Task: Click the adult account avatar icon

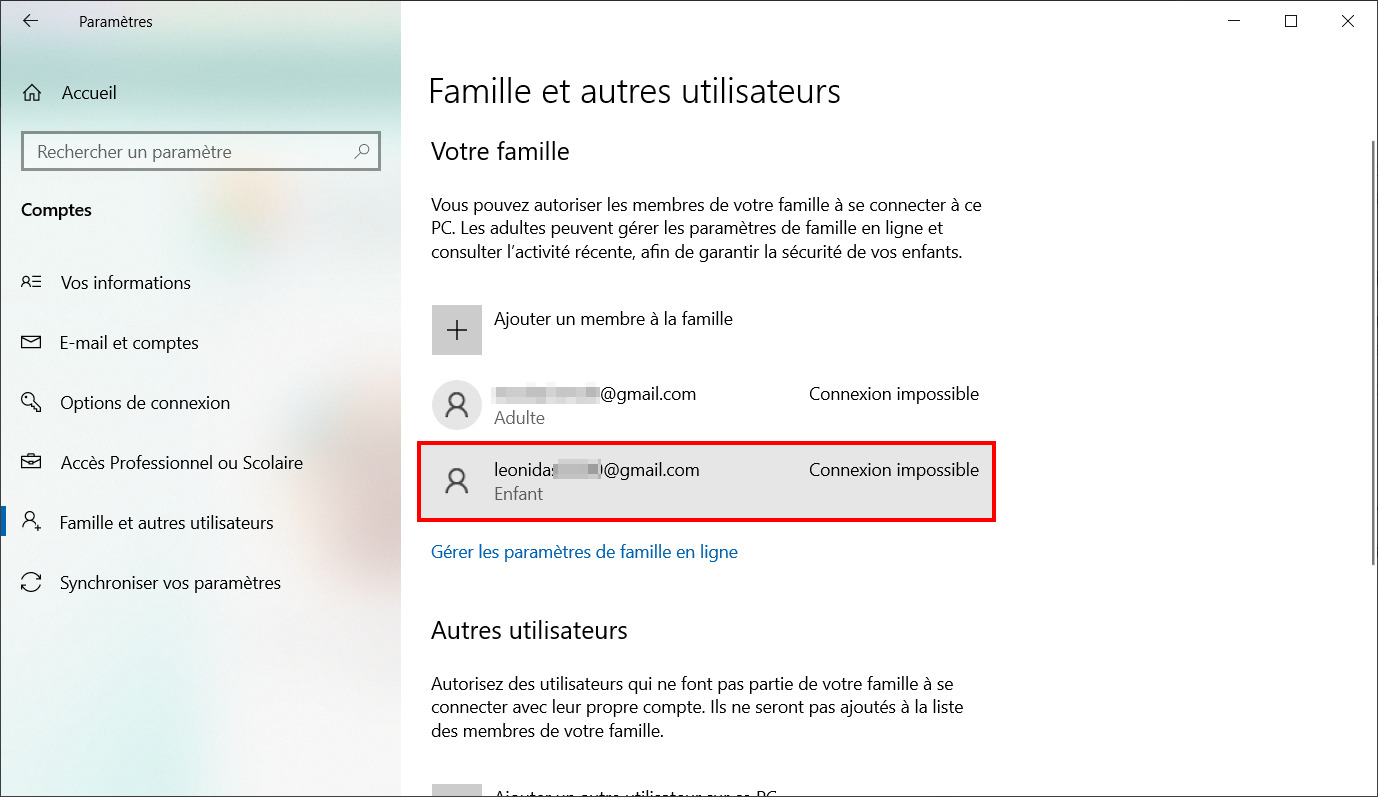Action: [x=457, y=405]
